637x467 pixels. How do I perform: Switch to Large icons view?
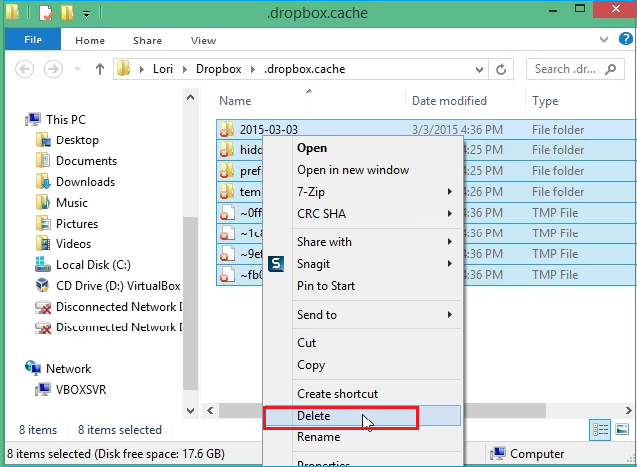pyautogui.click(x=621, y=430)
